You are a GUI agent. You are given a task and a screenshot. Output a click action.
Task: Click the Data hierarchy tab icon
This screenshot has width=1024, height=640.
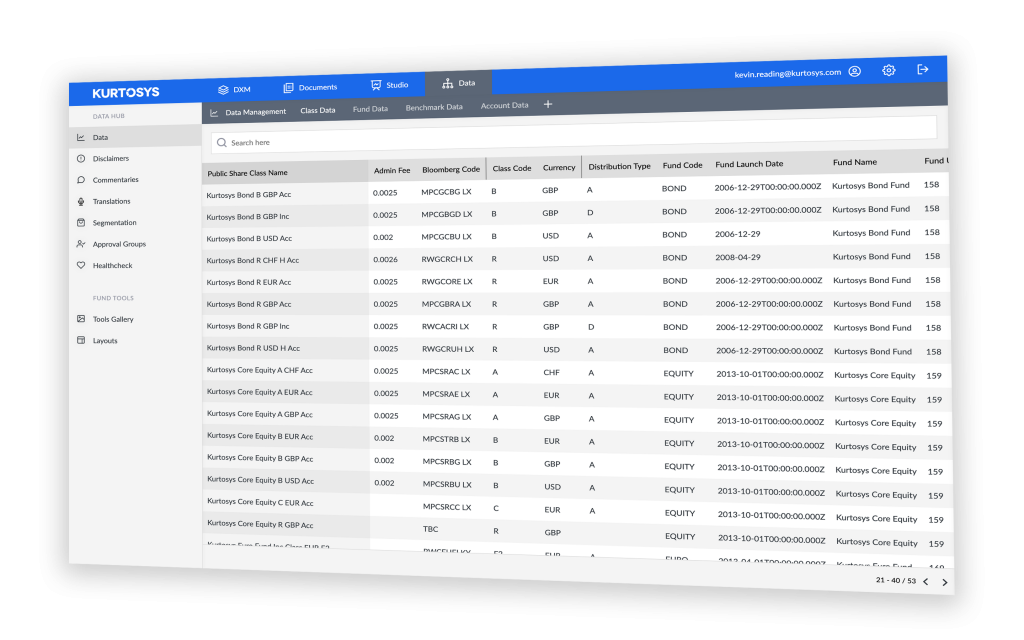tap(447, 83)
